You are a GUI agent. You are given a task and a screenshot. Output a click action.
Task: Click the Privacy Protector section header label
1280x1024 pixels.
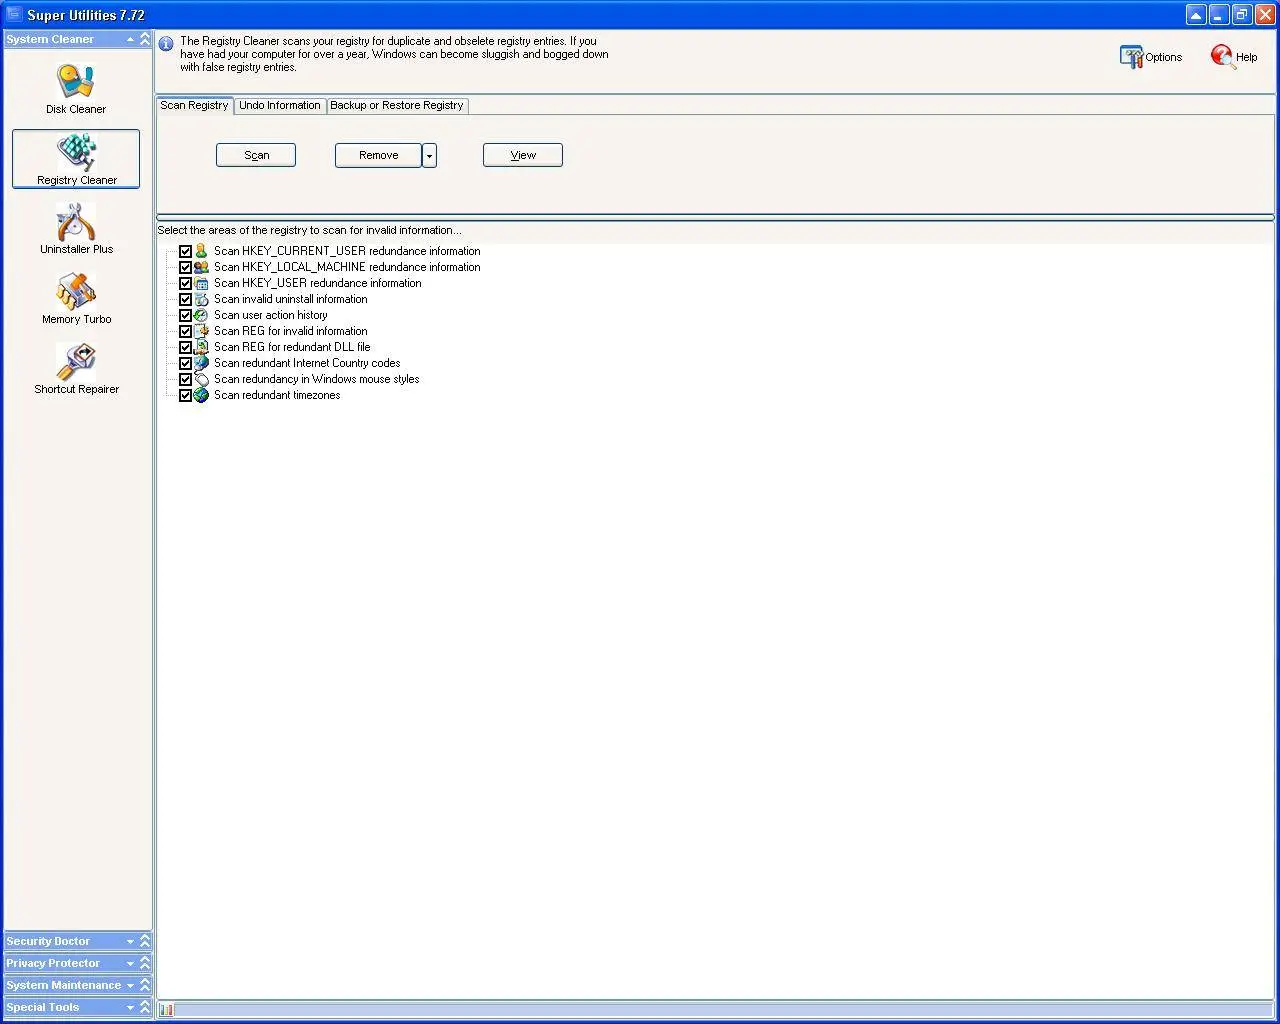(x=53, y=963)
